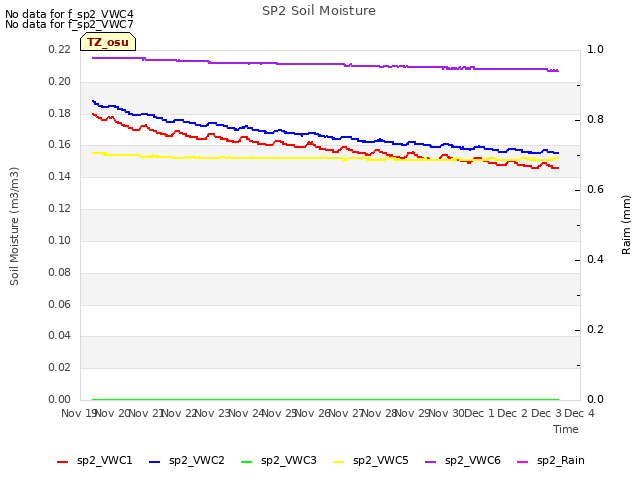The image size is (640, 480).
Task: Click the yellow sp2_VWC5 legend swatch
Action: tap(338, 462)
